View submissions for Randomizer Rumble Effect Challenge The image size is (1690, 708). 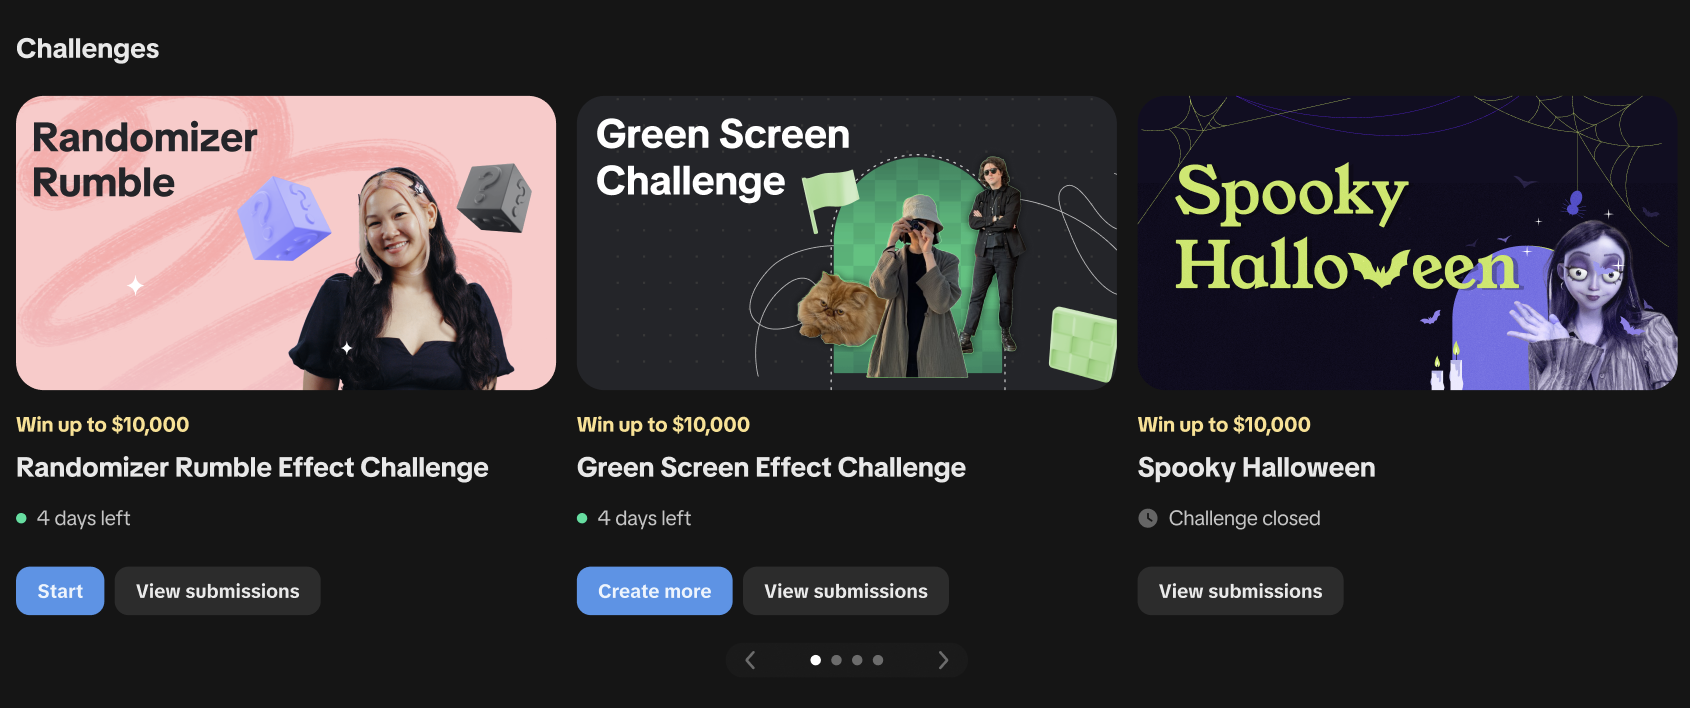coord(218,591)
